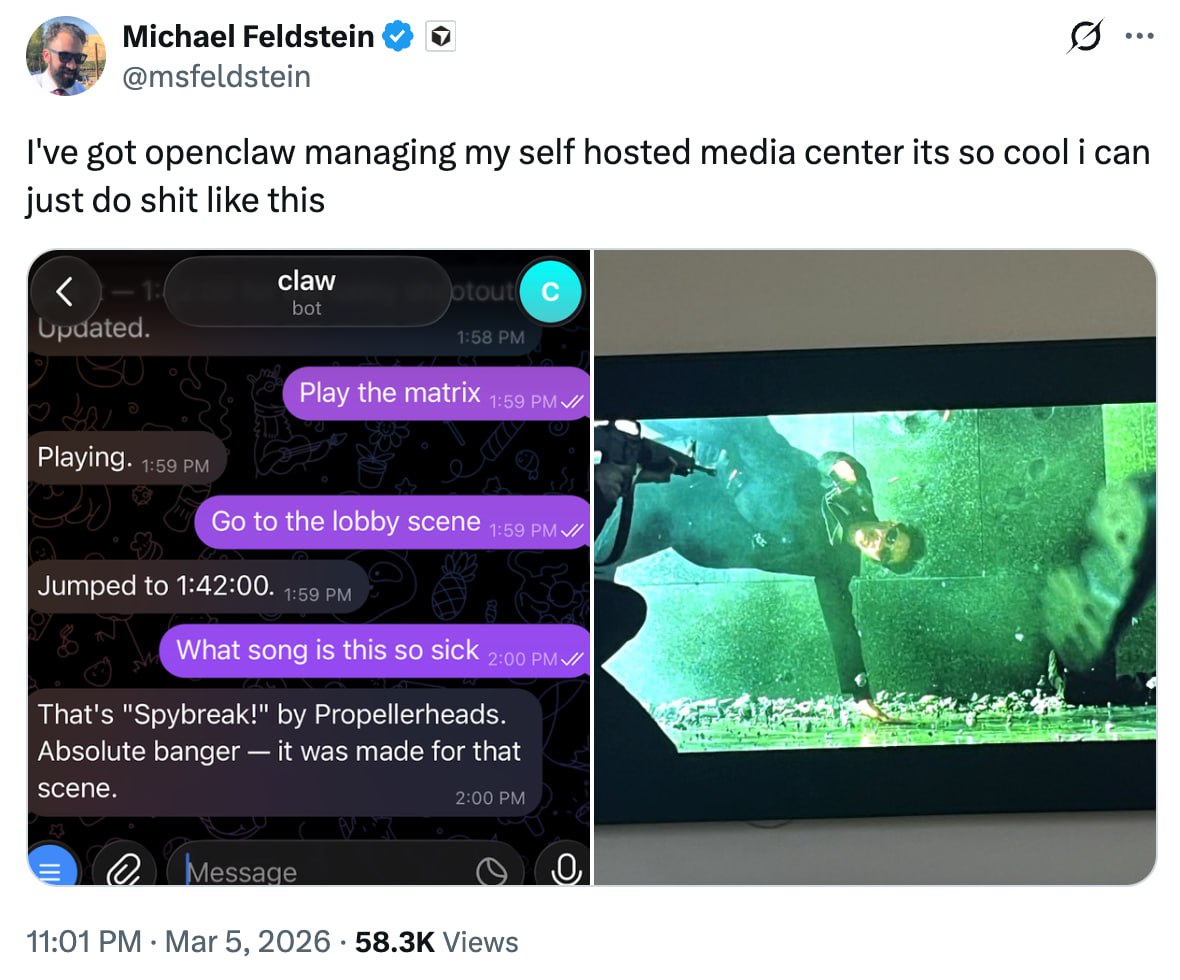Click the 58.3K Views count

437,941
